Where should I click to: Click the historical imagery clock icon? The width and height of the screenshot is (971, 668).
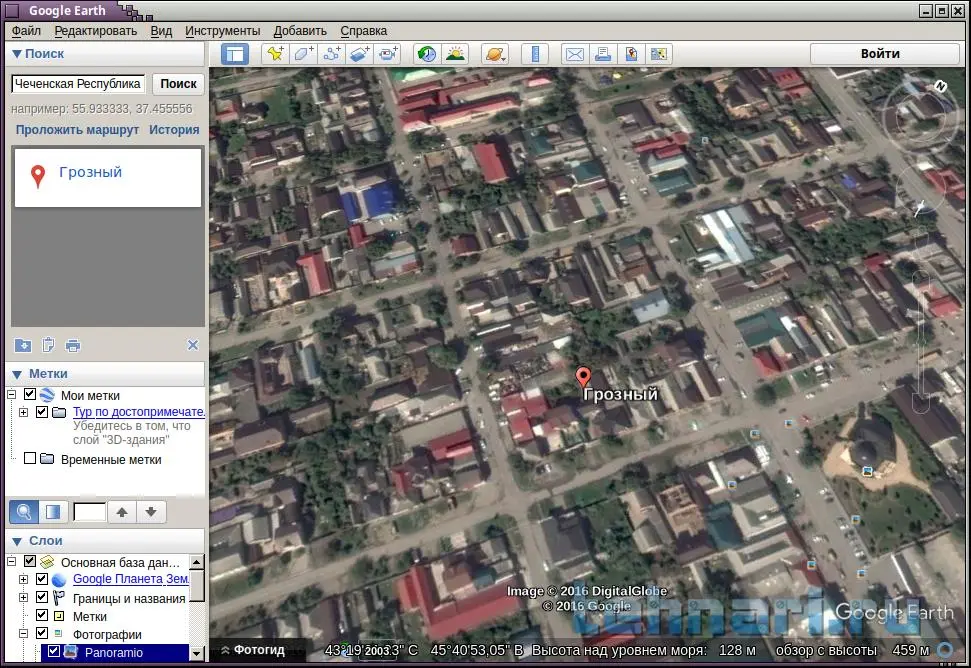point(426,55)
